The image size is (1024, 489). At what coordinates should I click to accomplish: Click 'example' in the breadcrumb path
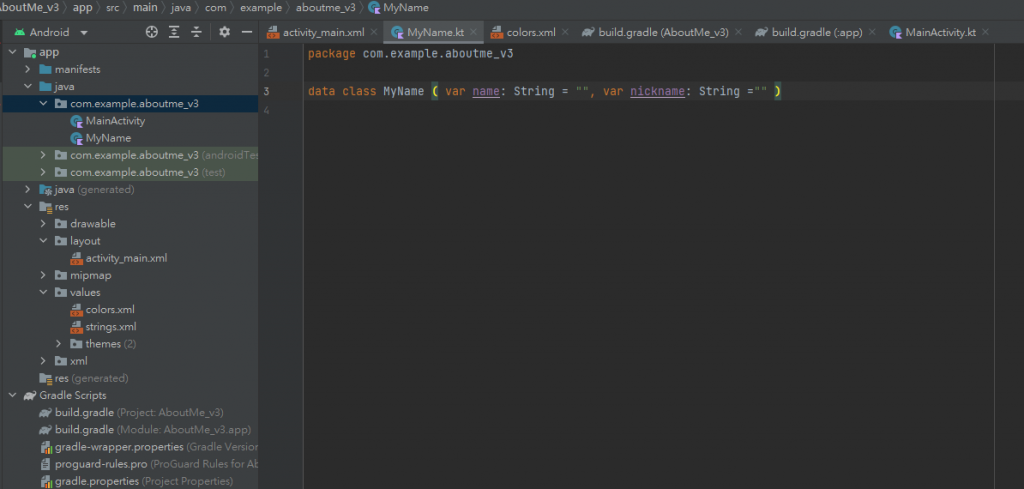tap(261, 8)
